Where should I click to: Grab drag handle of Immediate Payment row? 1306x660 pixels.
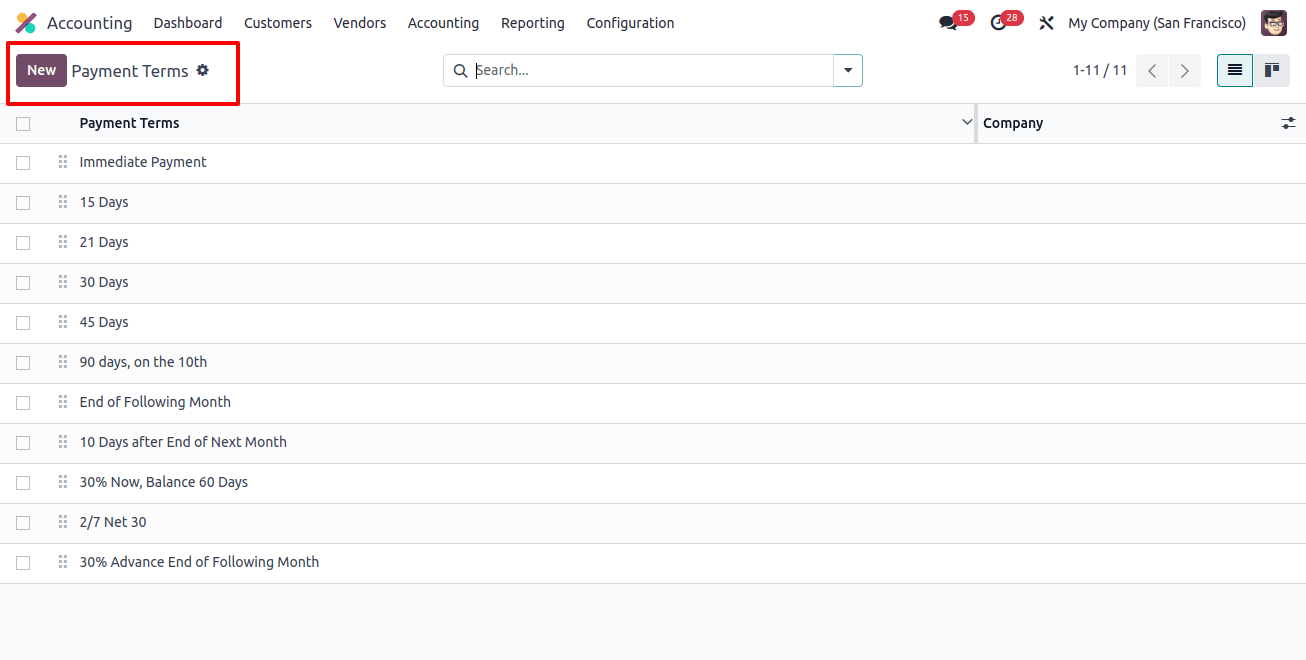tap(63, 162)
